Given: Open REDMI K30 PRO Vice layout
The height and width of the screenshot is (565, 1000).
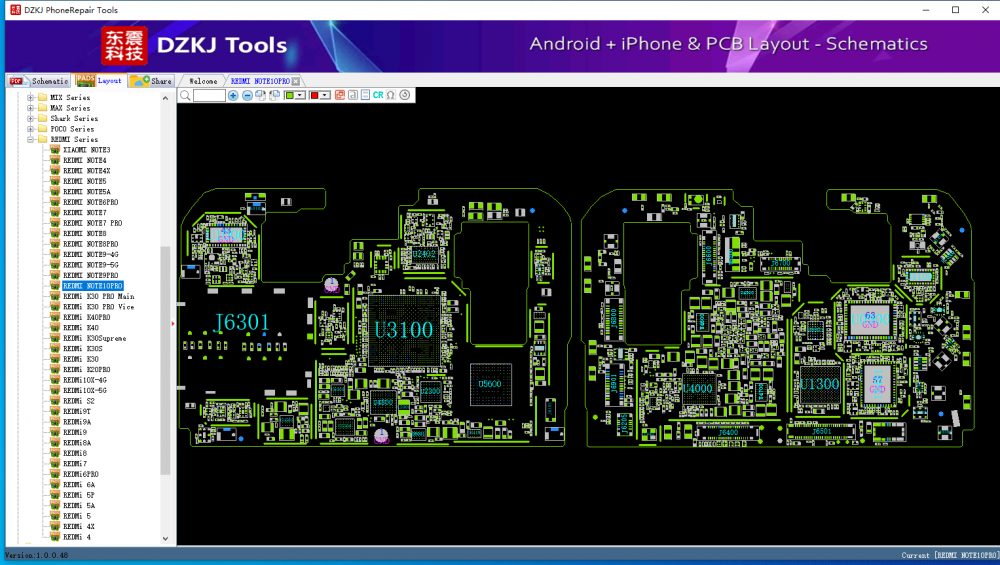Looking at the screenshot, I should 99,307.
